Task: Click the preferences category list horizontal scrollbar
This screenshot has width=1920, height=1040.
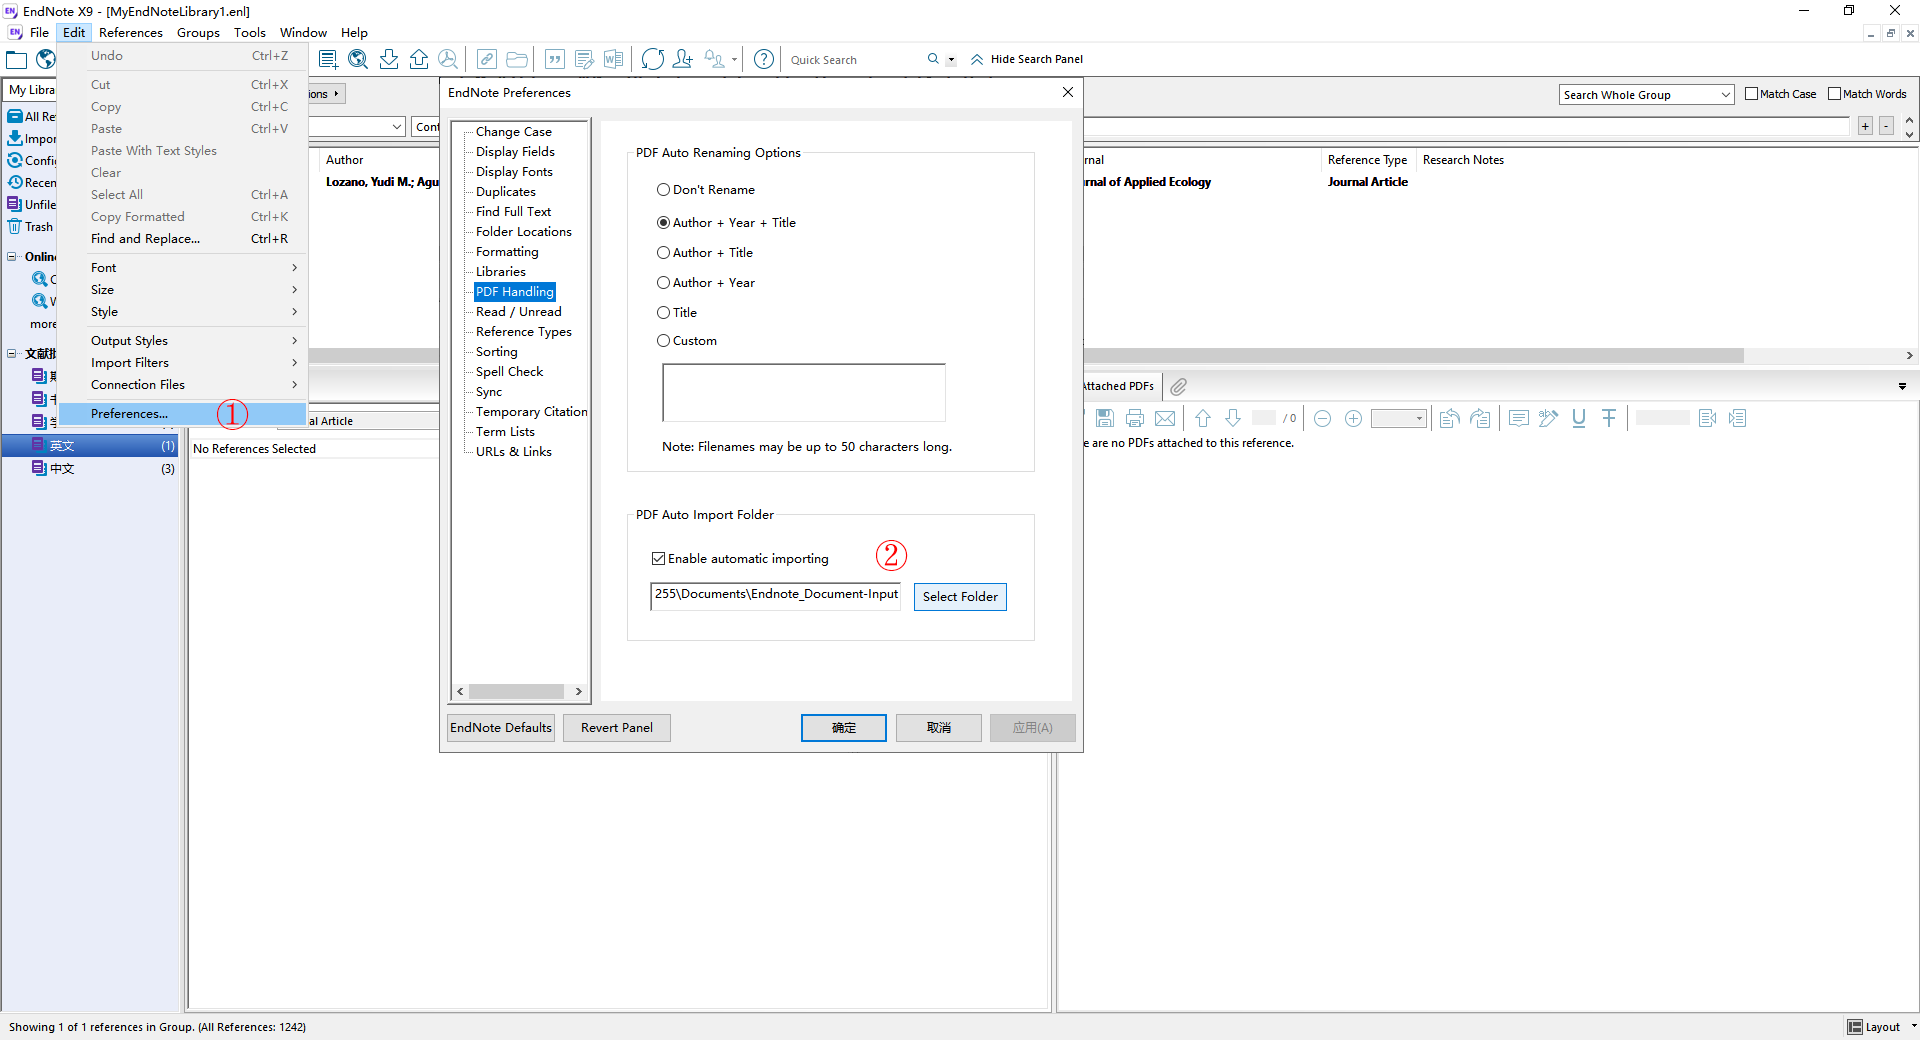Action: (519, 691)
